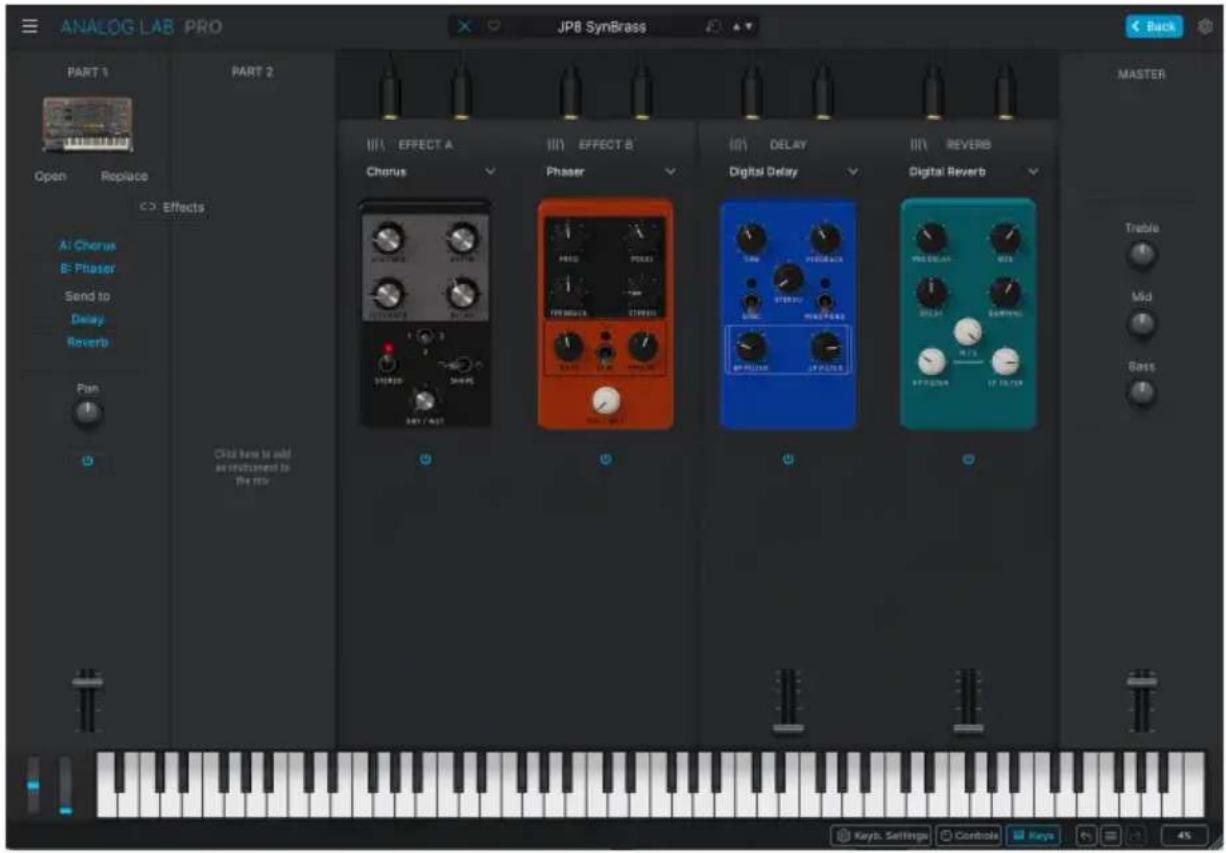Toggle the Delay power button
The width and height of the screenshot is (1226, 853).
pyautogui.click(x=788, y=460)
